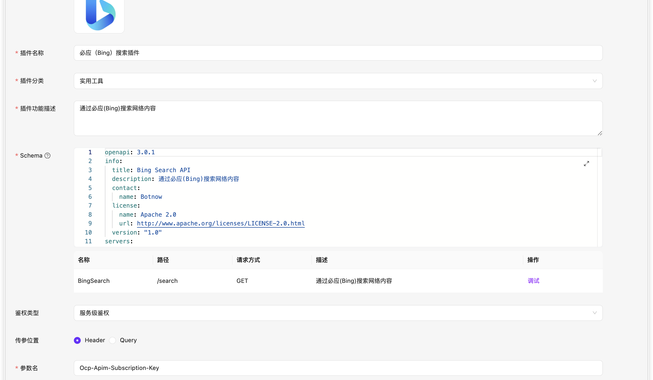
Task: Open the Schema help tooltip icon
Action: [47, 155]
